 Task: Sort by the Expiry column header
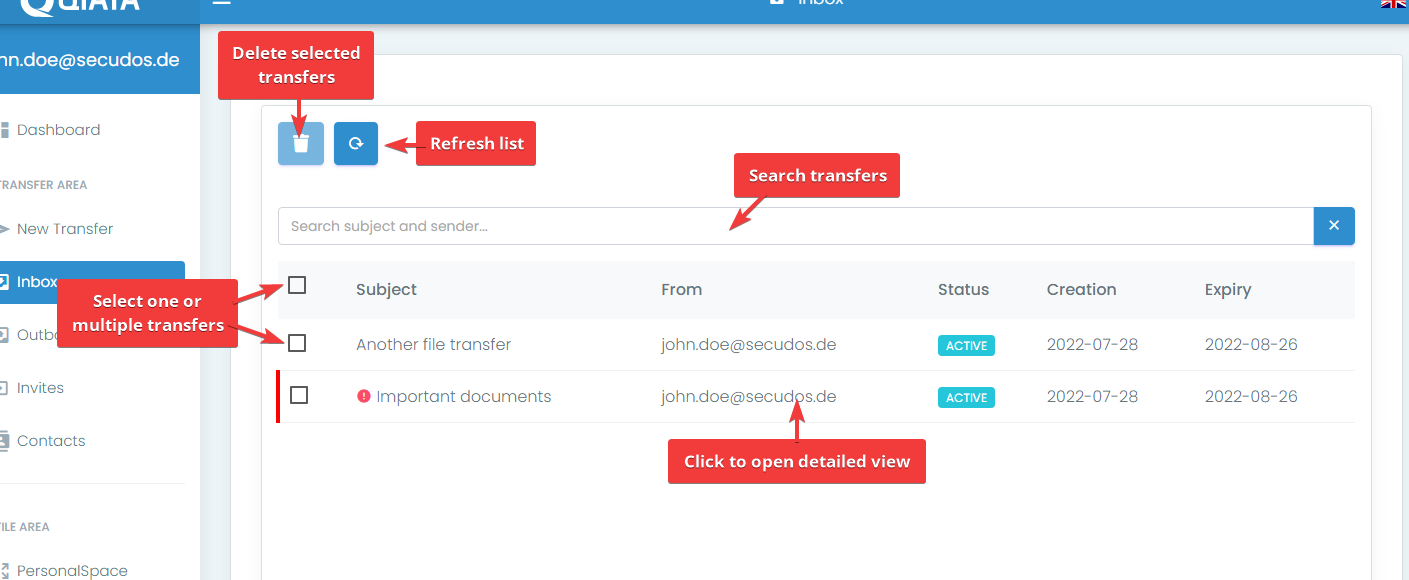(1227, 290)
